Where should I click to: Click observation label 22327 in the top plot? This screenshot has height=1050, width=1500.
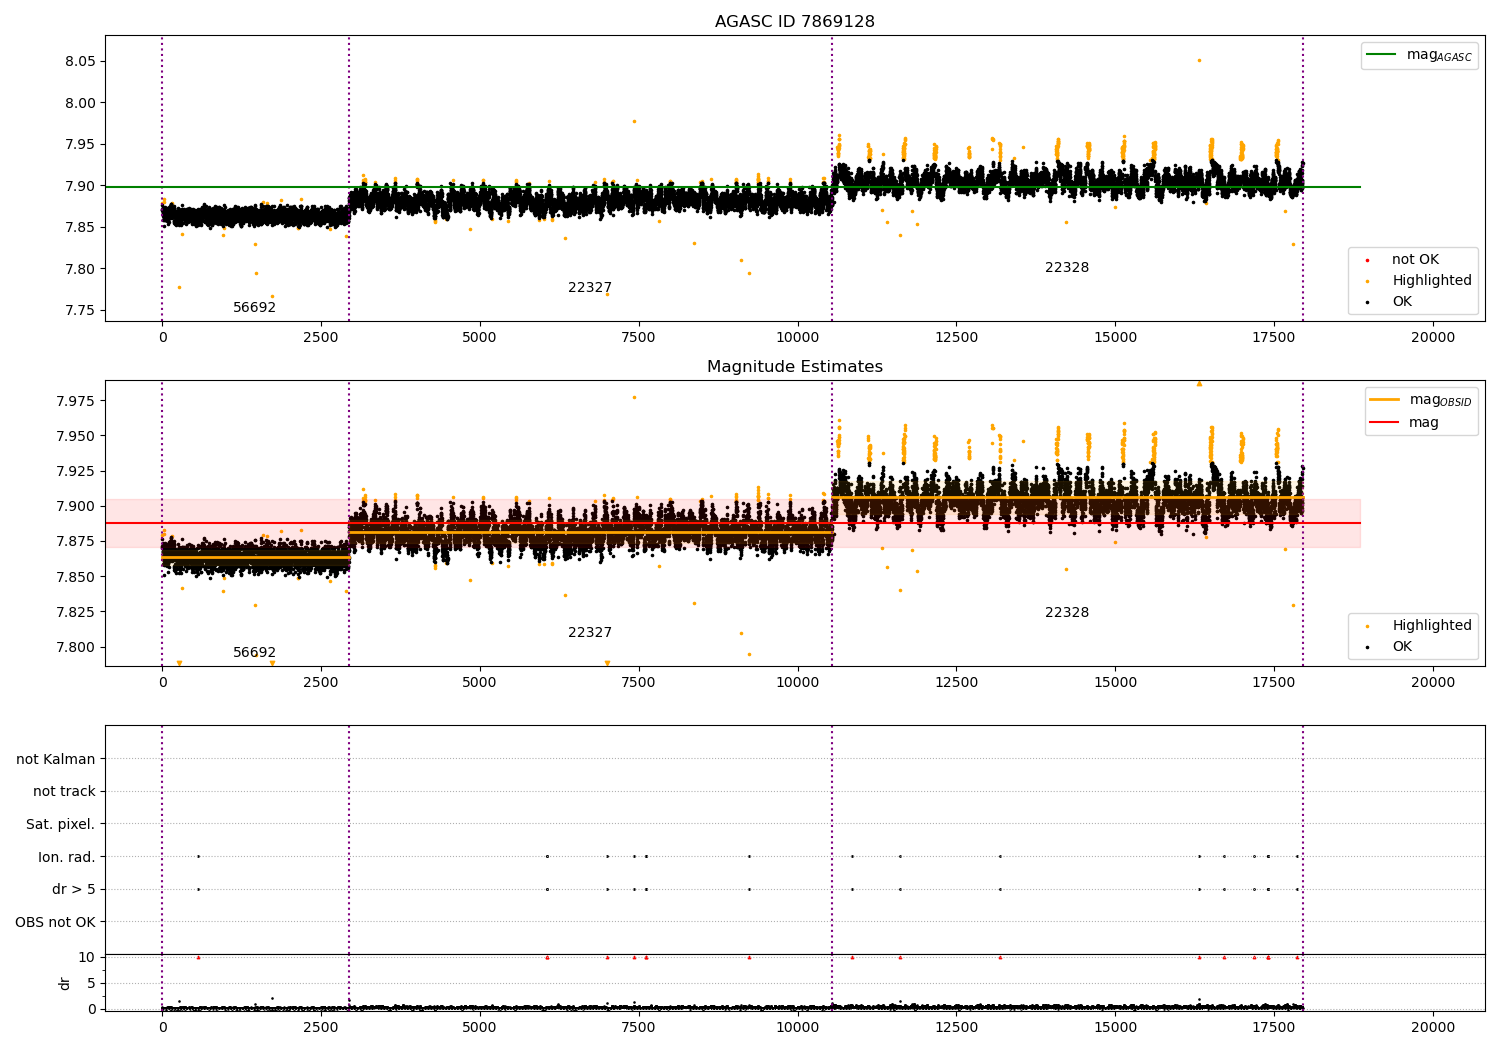pos(590,288)
